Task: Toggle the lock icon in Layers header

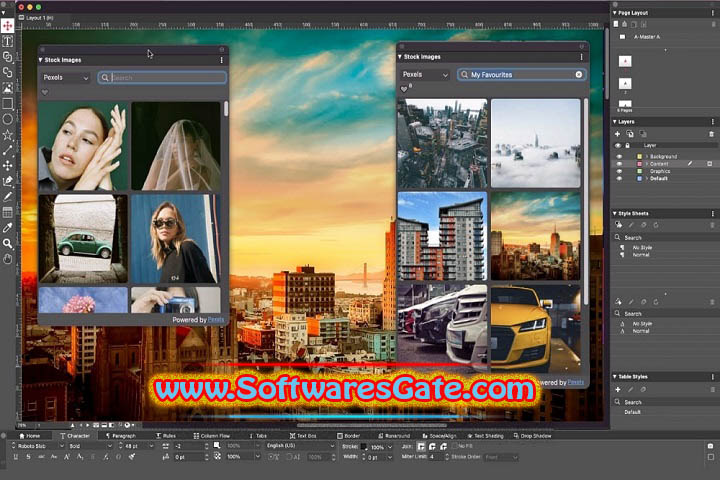Action: [x=627, y=146]
